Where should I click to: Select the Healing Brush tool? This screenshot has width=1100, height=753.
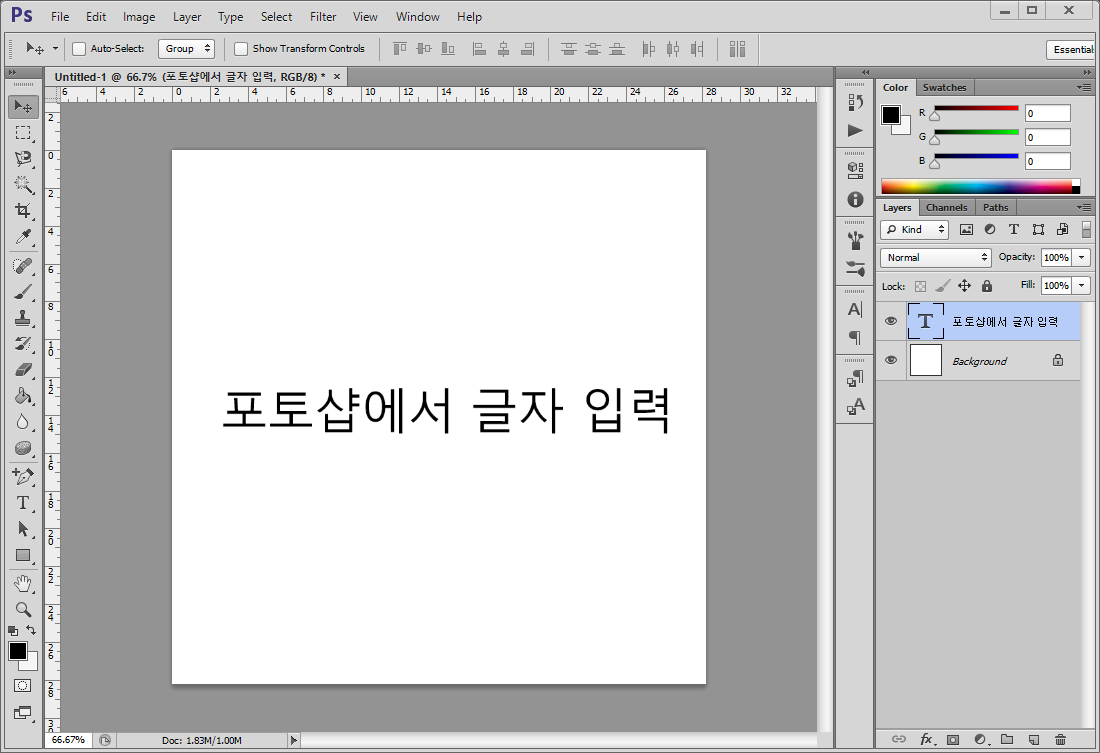[23, 266]
